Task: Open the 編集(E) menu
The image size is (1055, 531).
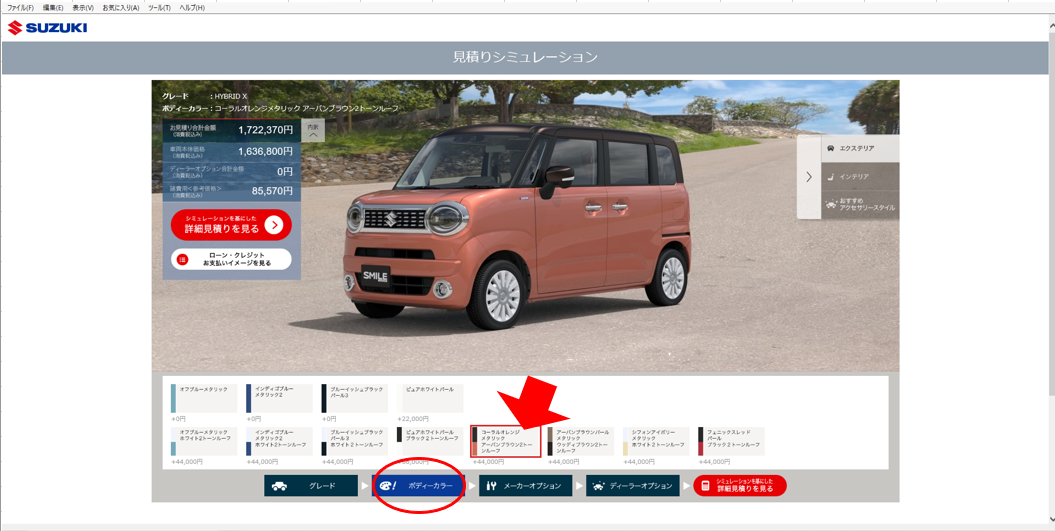Action: tap(52, 7)
